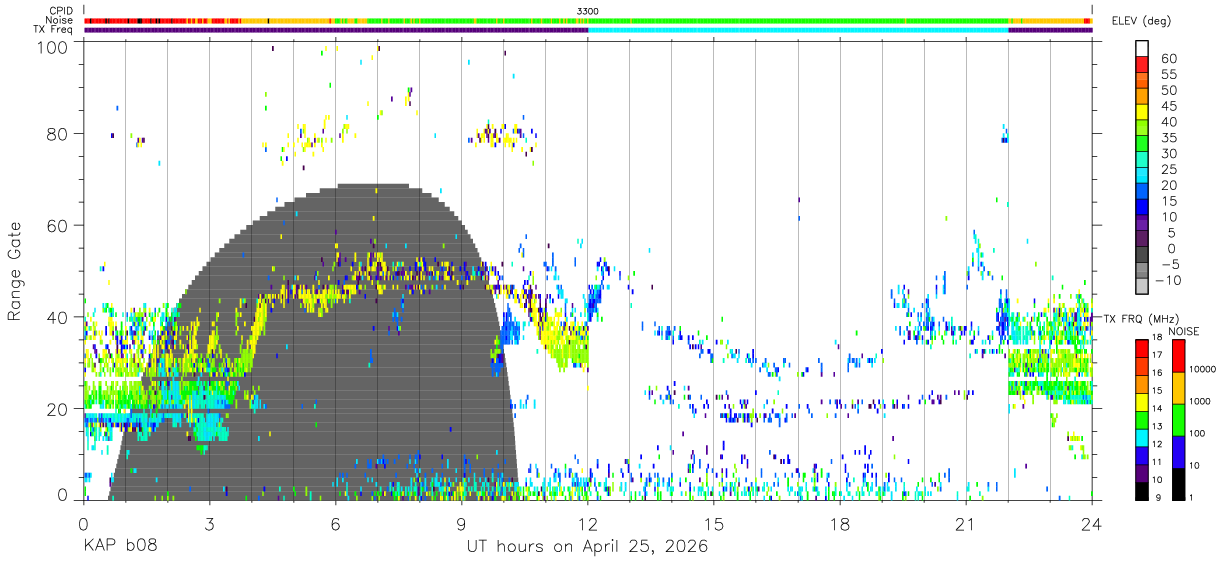Screen dimensions: 1228x567
Task: Pick the green 30–35 elevation color band
Action: [1142, 145]
